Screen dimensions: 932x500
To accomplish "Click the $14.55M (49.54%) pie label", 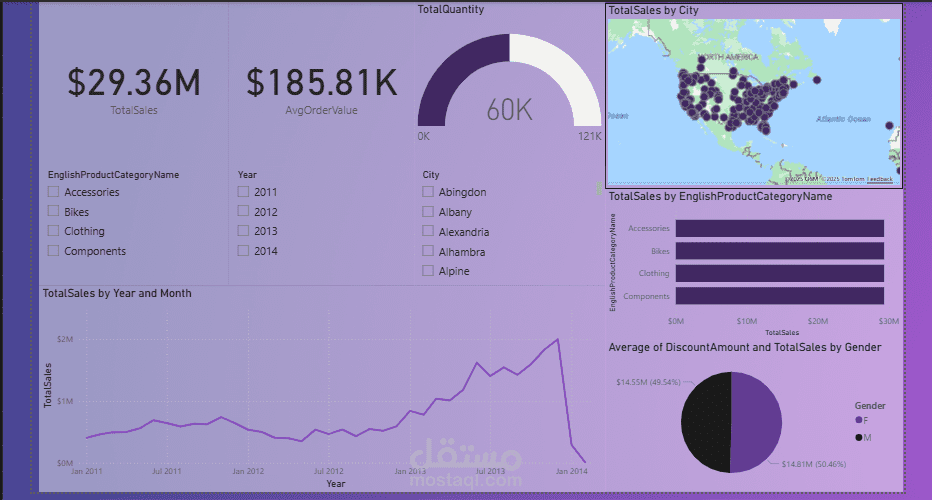I will point(648,382).
